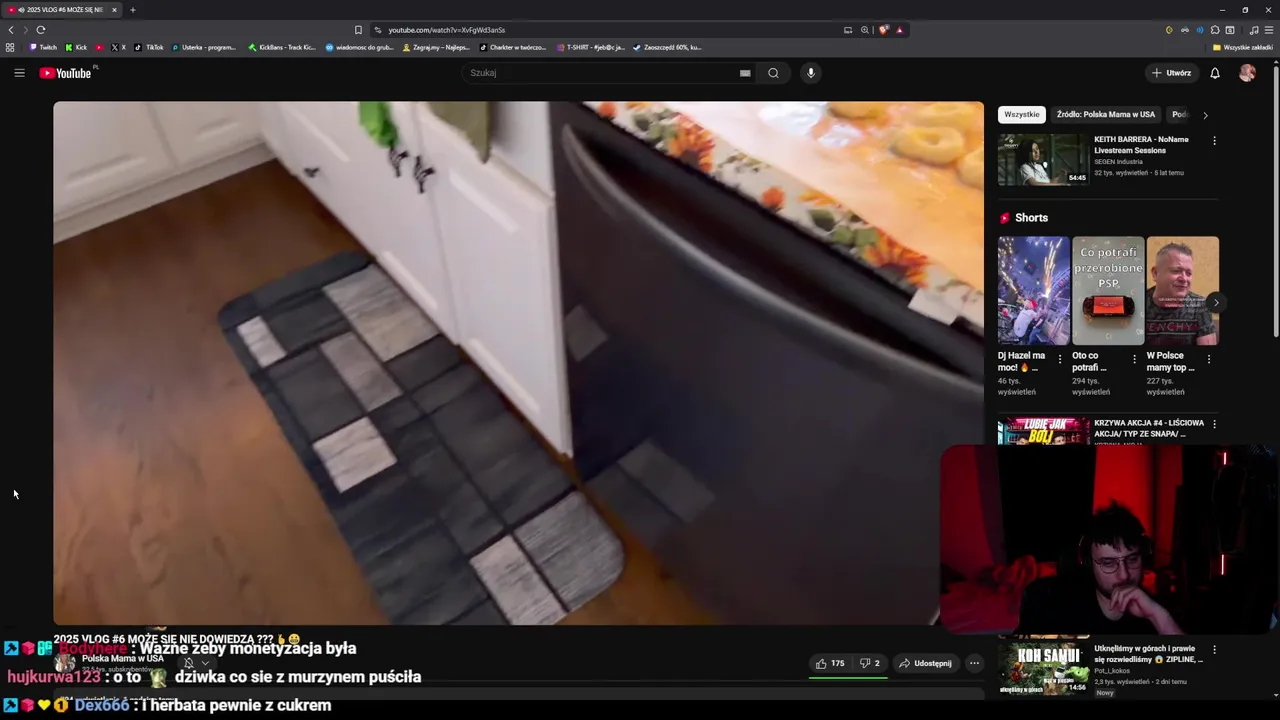Screen dimensions: 1280x720
Task: Close the 2025 VLOG #6 tab
Action: (x=114, y=10)
